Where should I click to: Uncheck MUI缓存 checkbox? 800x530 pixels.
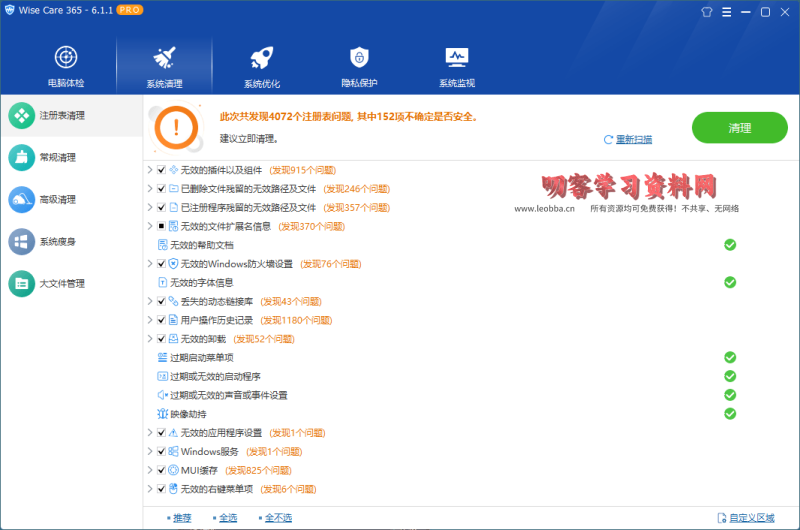click(x=161, y=470)
